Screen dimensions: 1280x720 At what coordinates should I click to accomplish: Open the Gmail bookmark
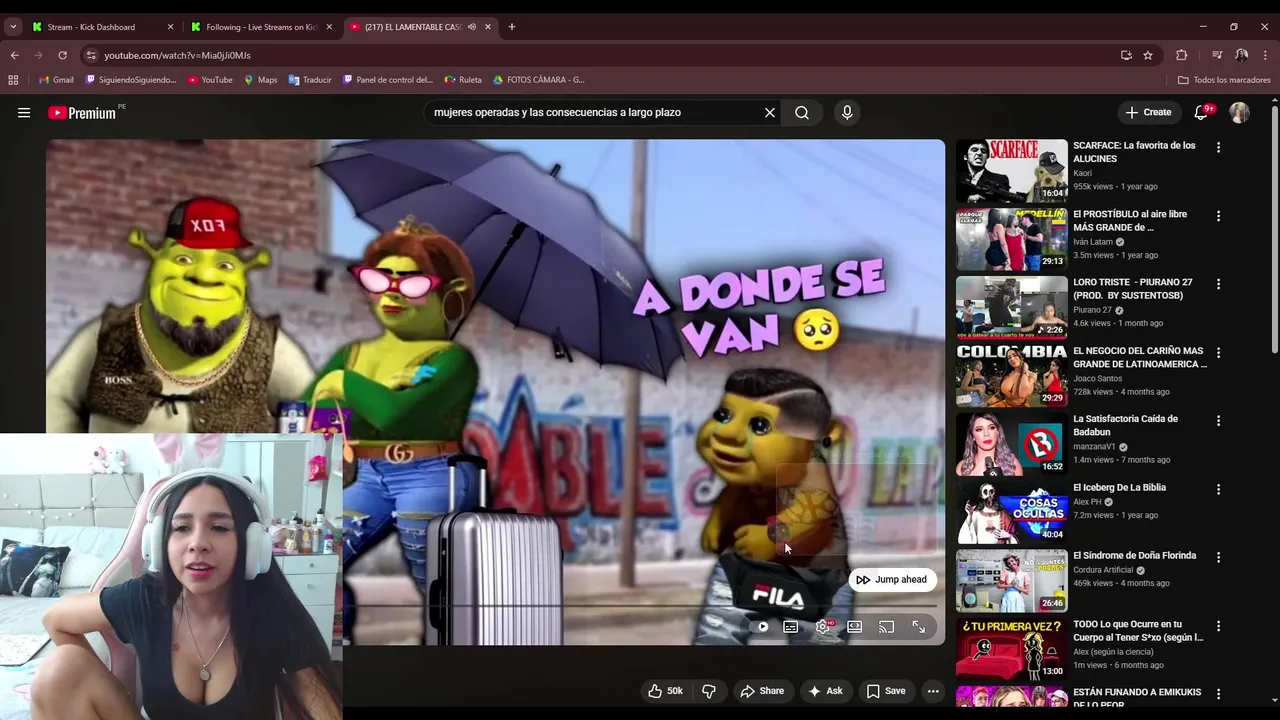(56, 80)
